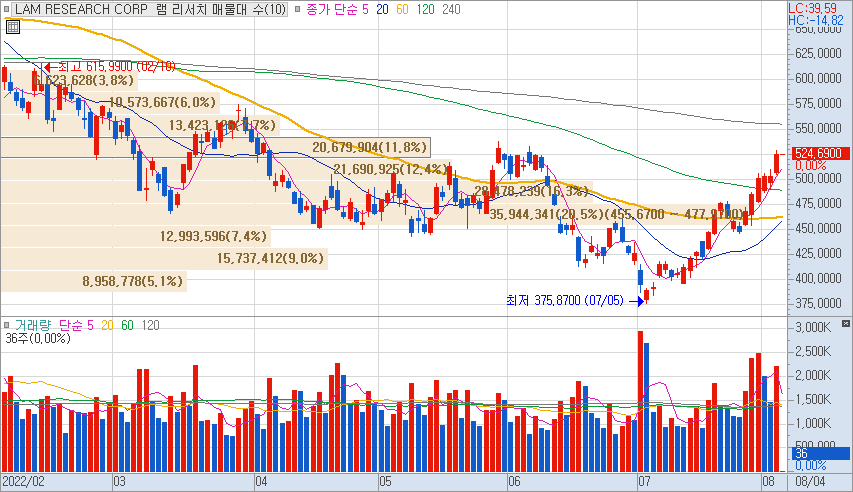Select the 단순 5 volume average legend

click(76, 325)
